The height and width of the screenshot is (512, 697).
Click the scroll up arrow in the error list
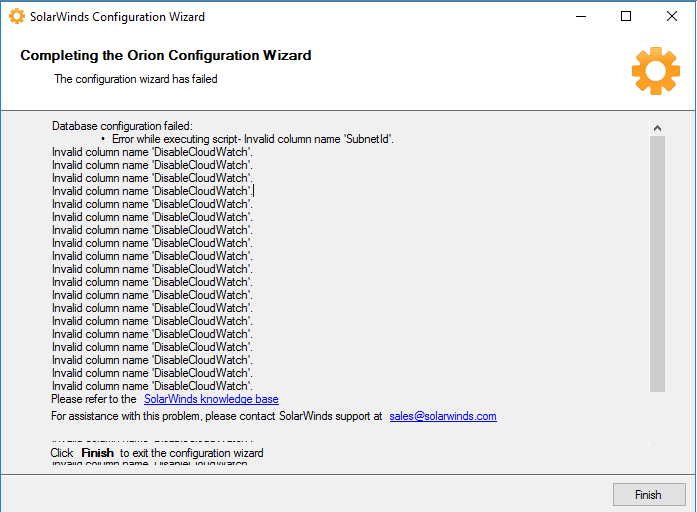(x=657, y=128)
